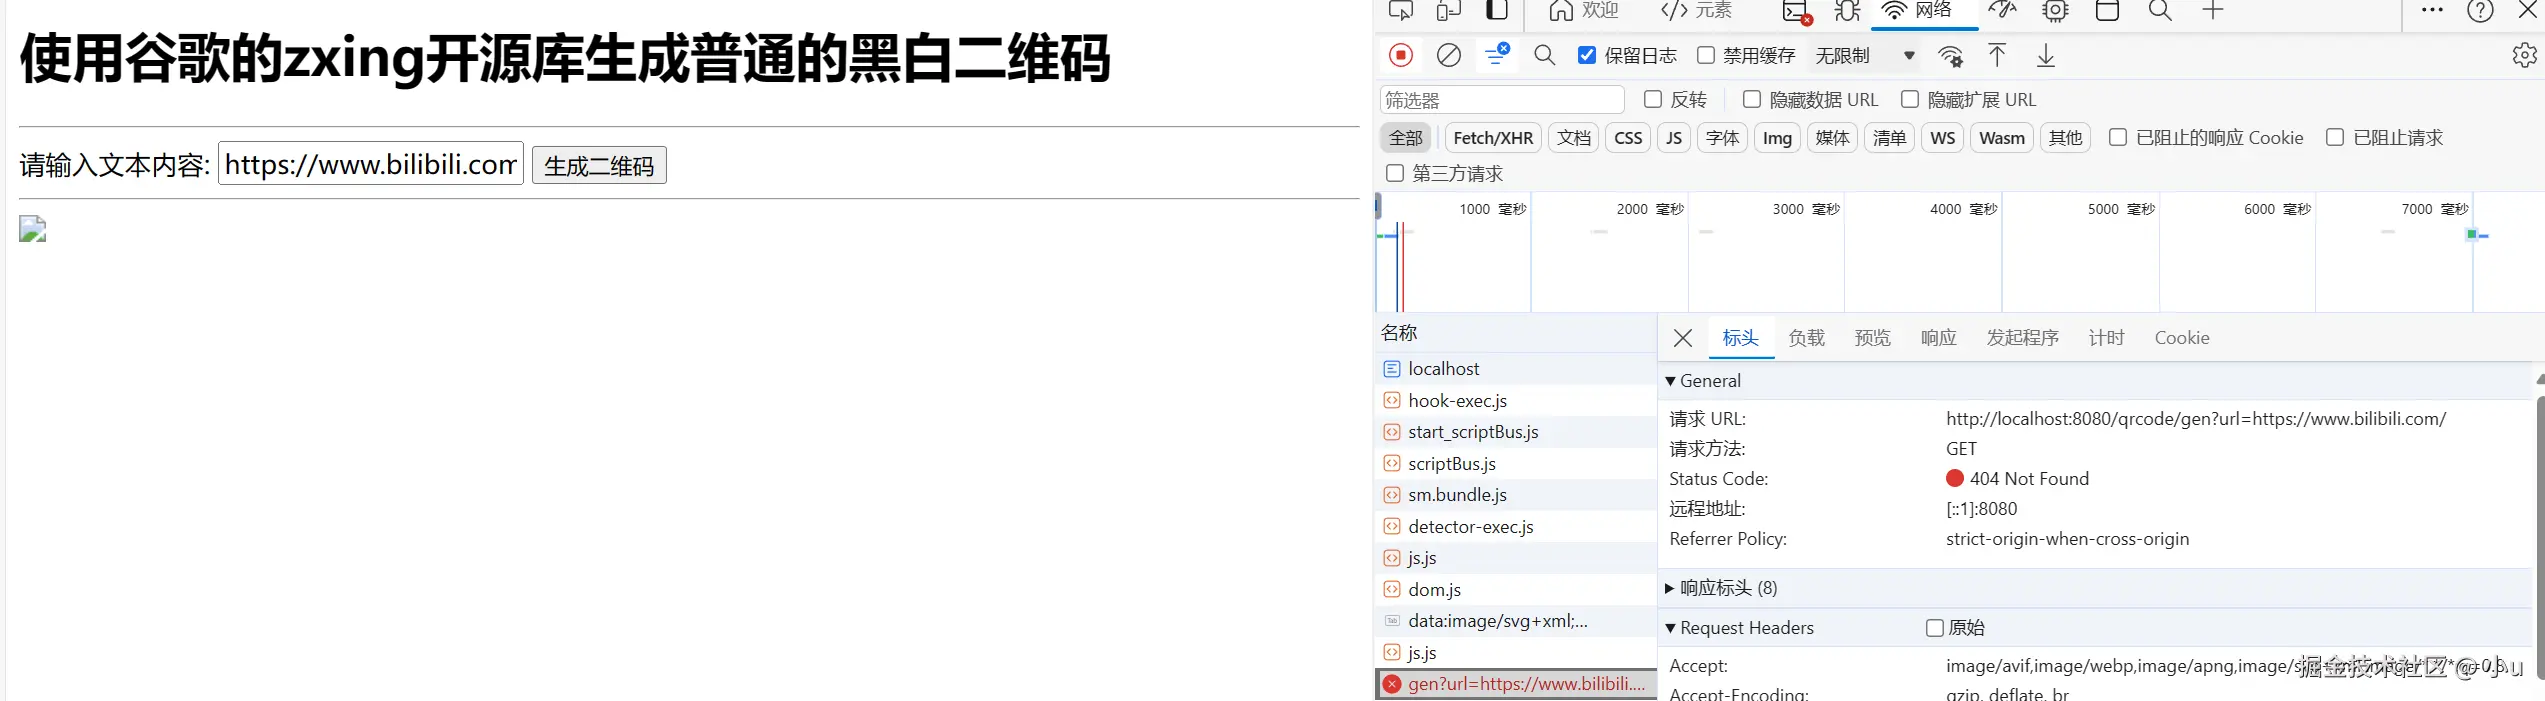Viewport: 2545px width, 701px height.
Task: Open Network settings gear icon
Action: click(2525, 55)
